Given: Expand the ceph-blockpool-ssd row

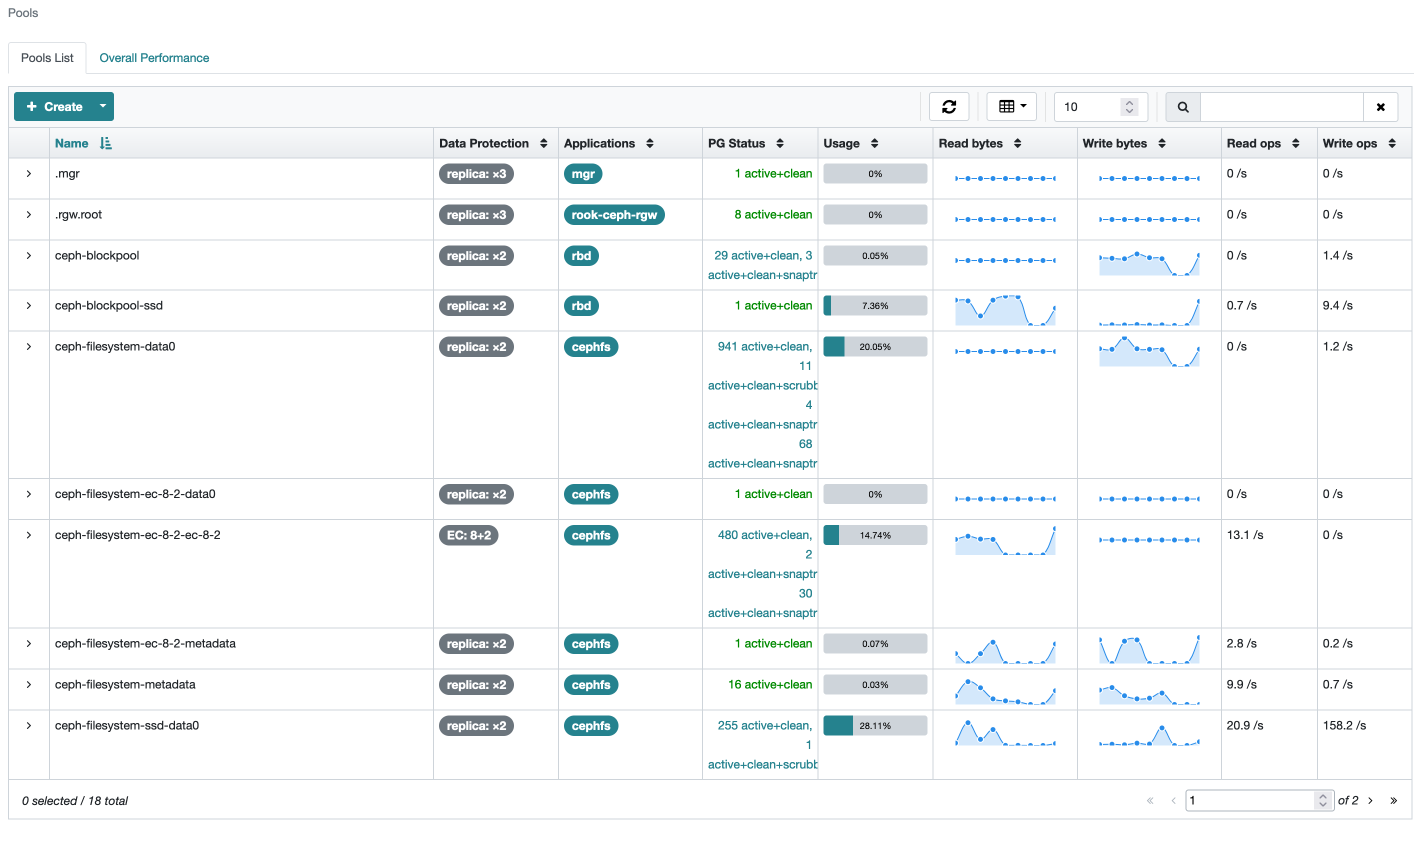Looking at the screenshot, I should tap(29, 306).
